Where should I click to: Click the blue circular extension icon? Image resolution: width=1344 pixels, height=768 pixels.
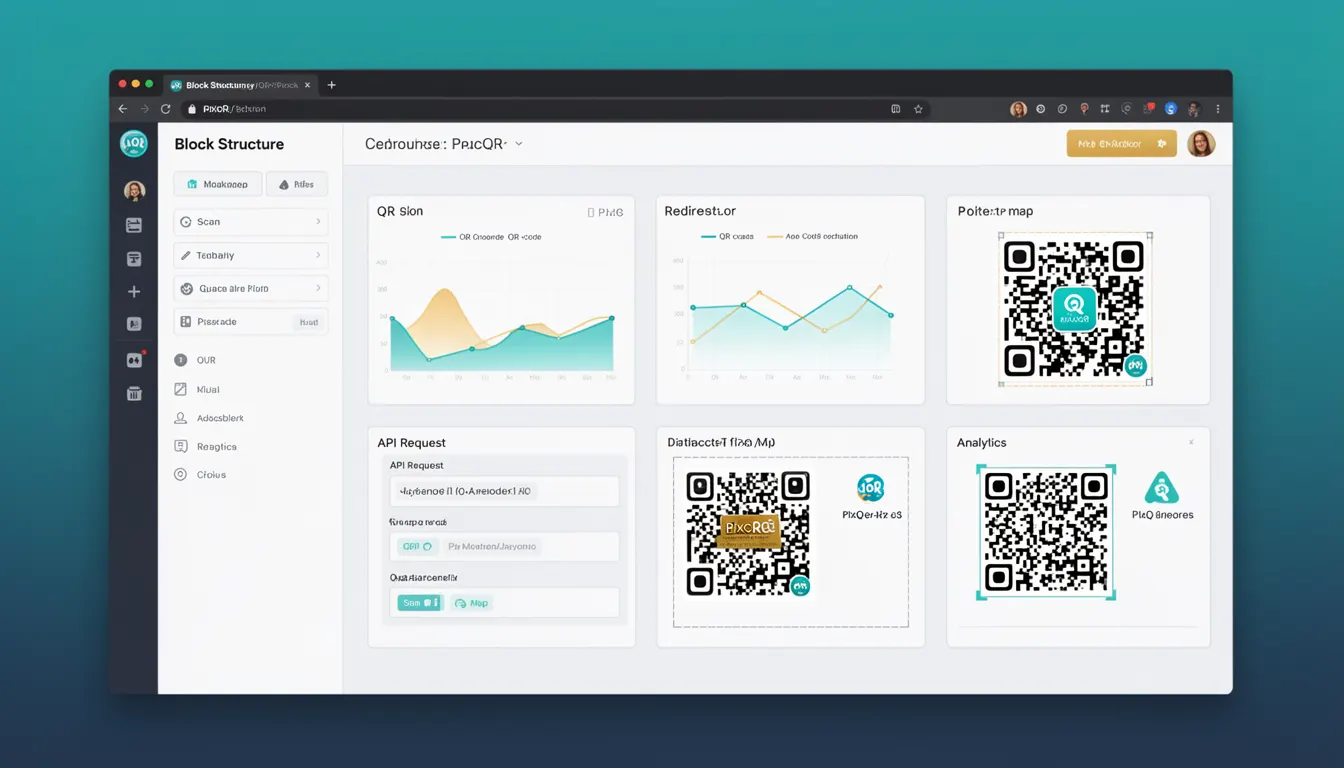pyautogui.click(x=1171, y=109)
